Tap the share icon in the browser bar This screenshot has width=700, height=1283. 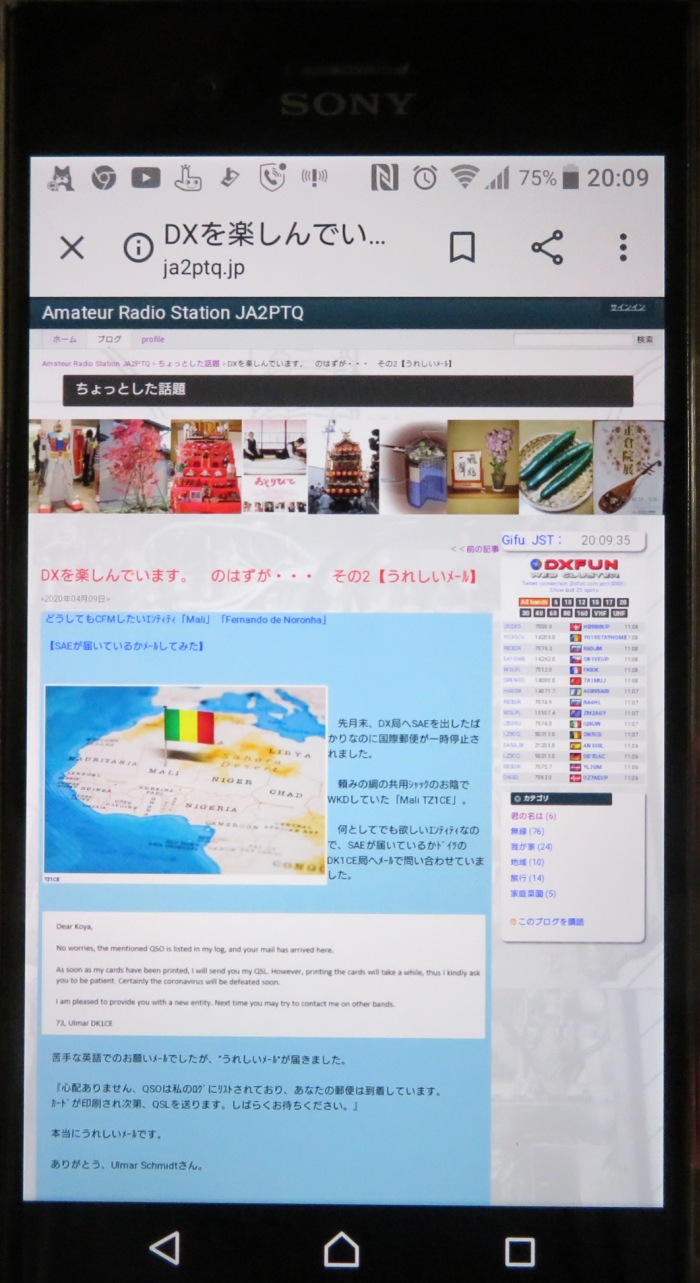[546, 247]
